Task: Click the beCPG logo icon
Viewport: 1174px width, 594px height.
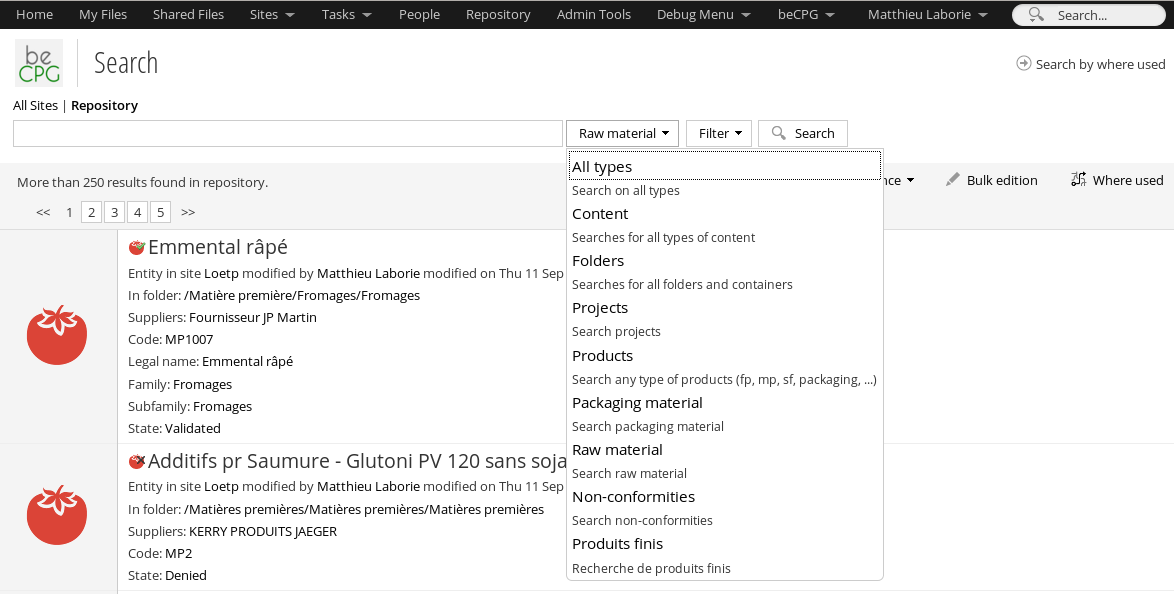Action: tap(39, 63)
